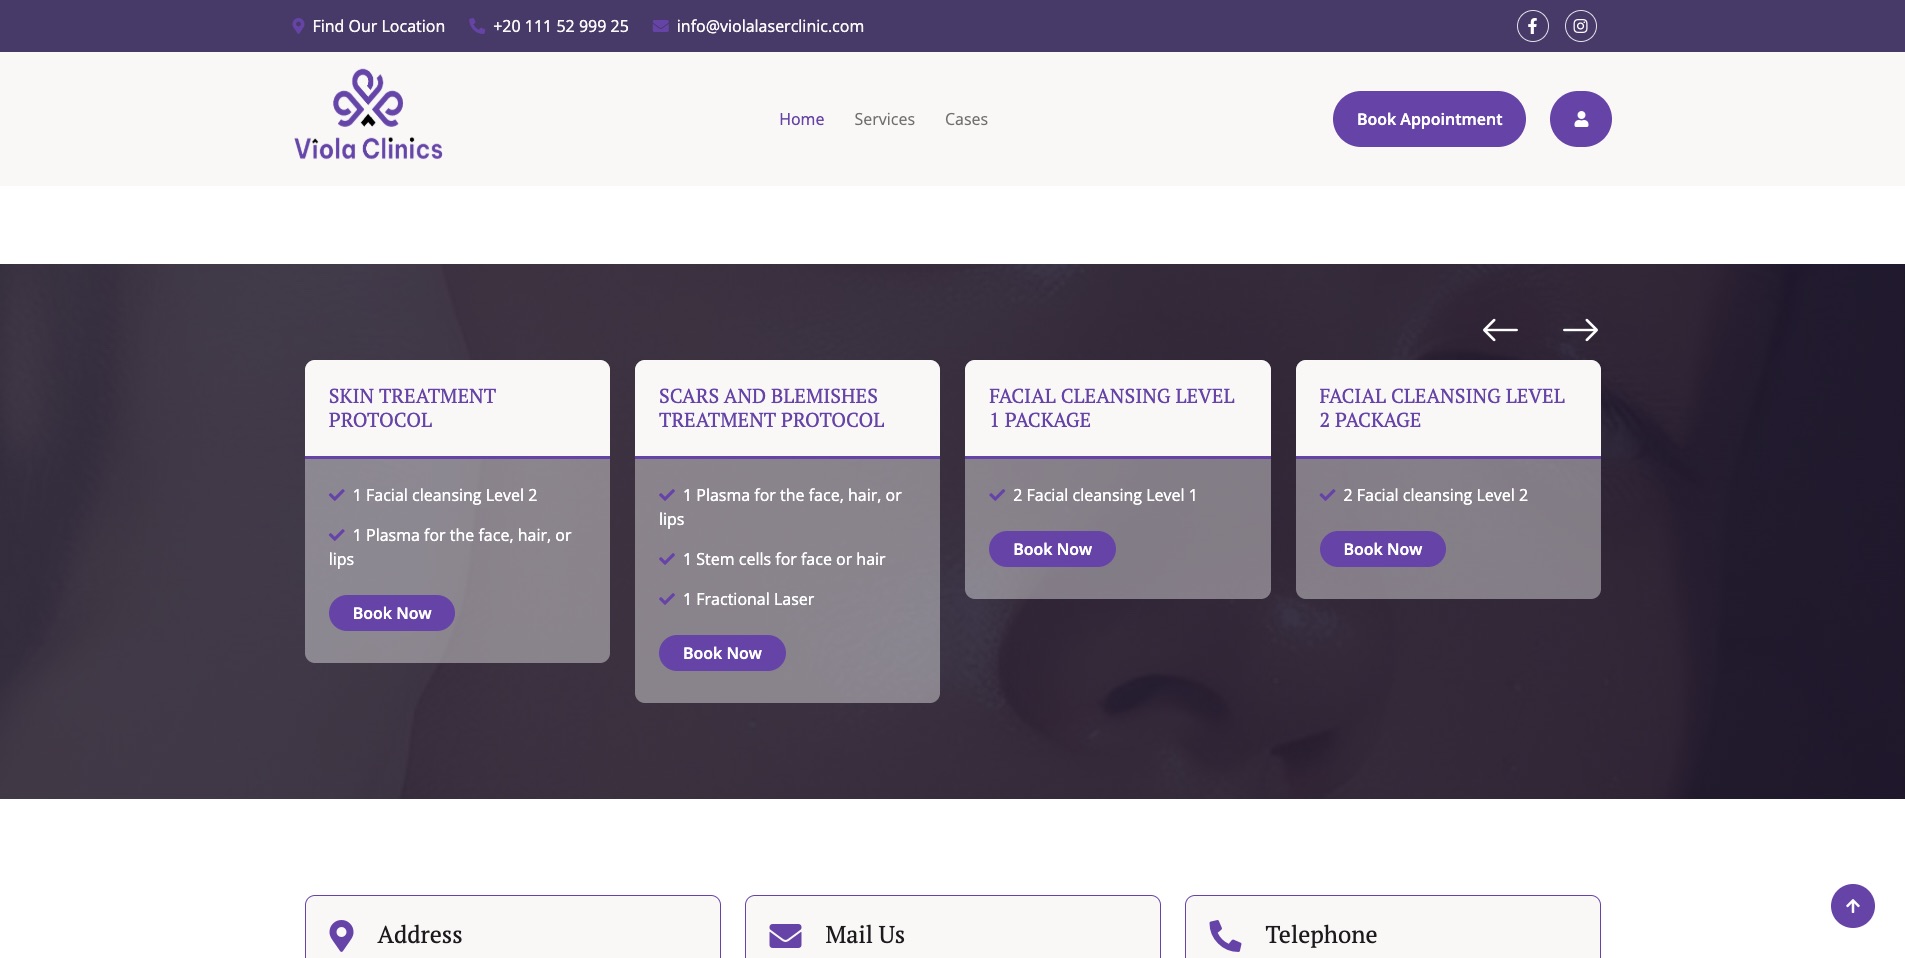Open the Instagram social icon

1580,26
